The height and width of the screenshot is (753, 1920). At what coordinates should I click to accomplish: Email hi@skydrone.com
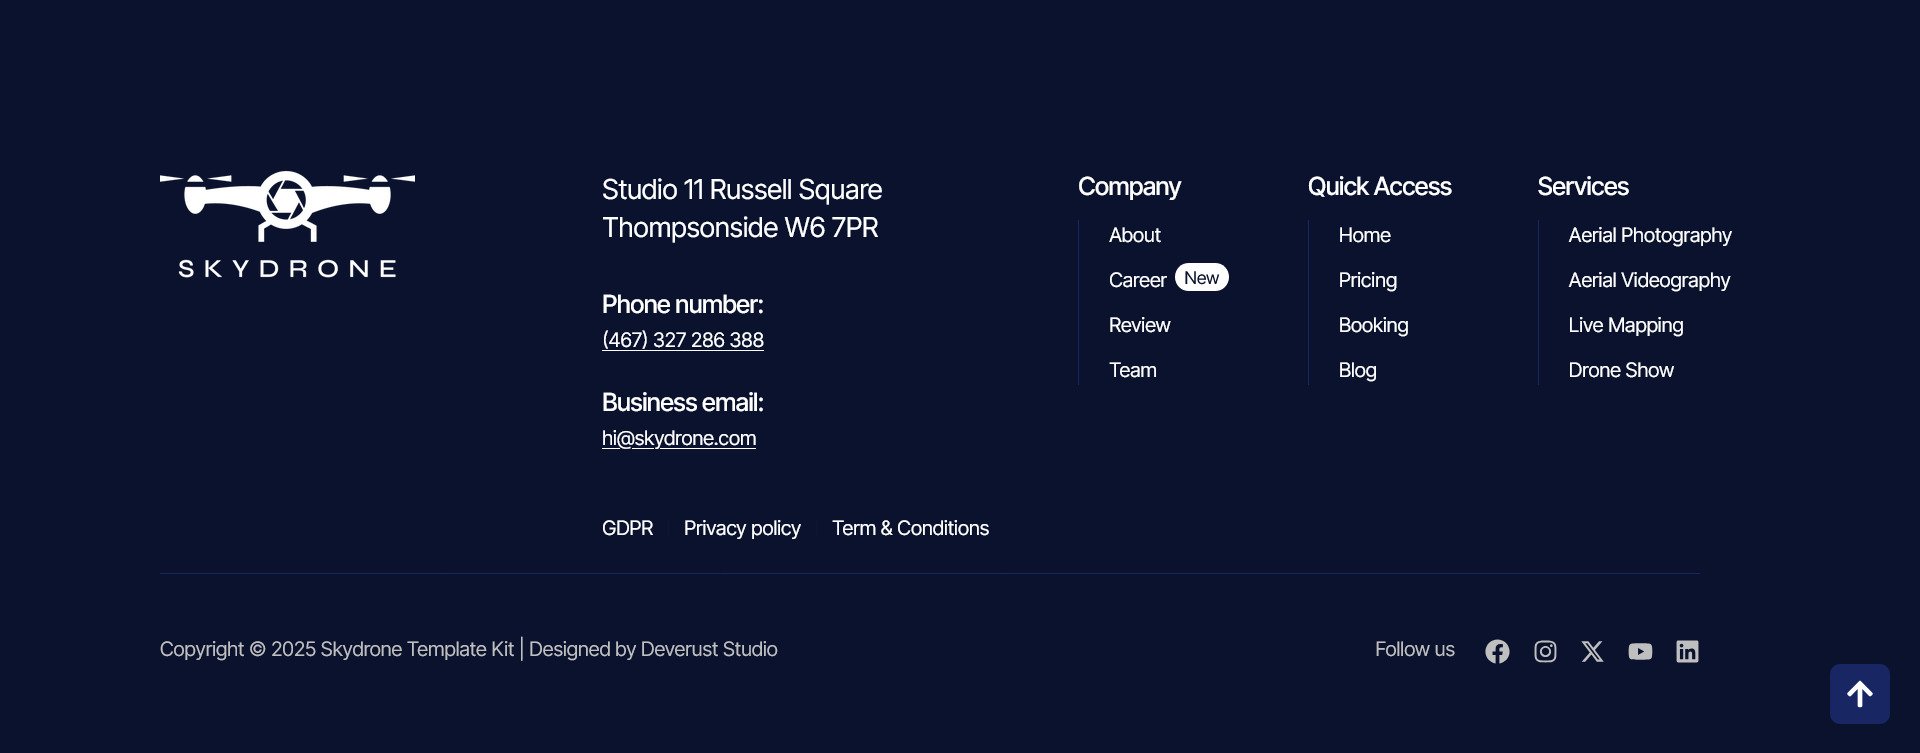(x=679, y=438)
